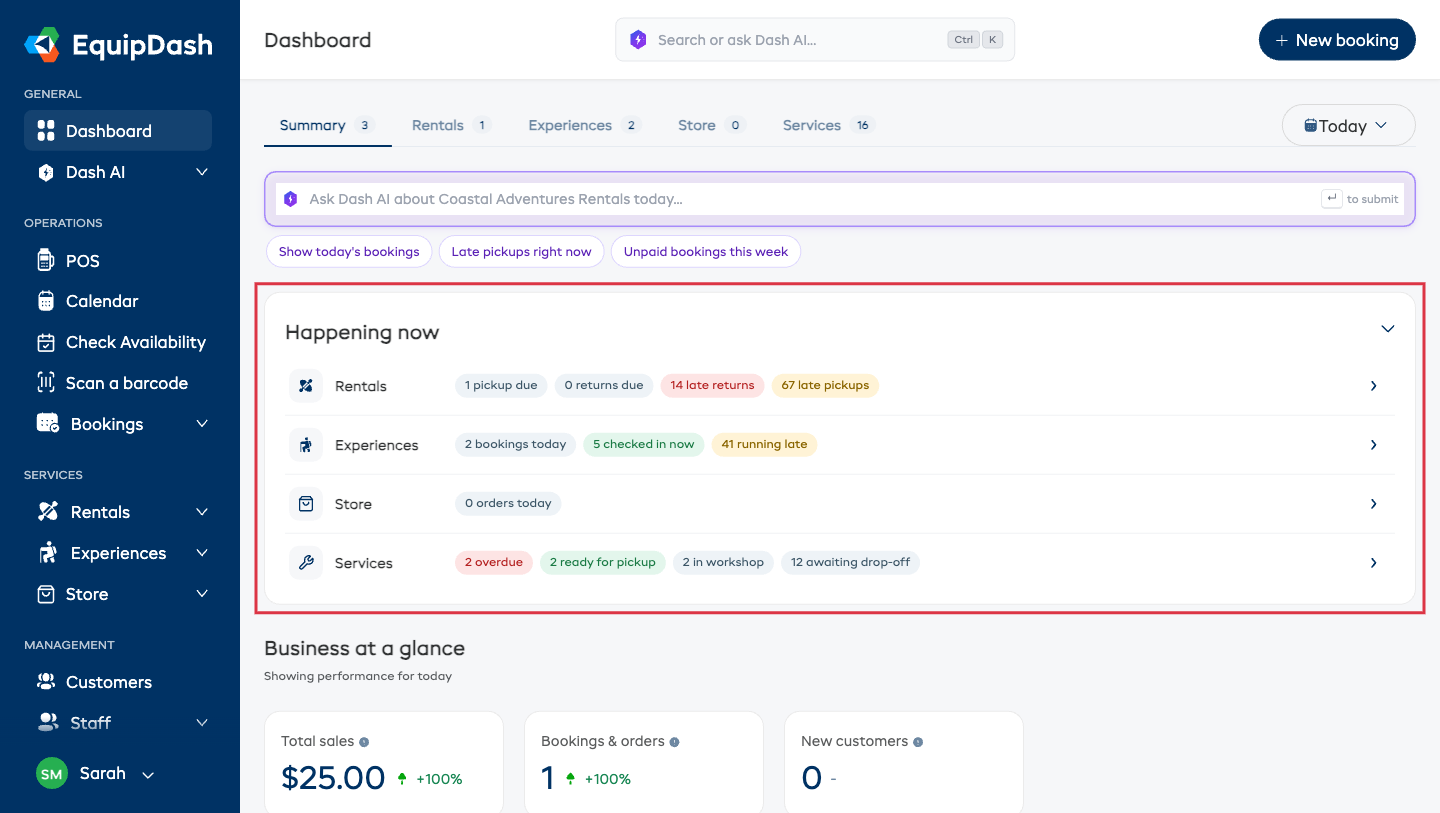The height and width of the screenshot is (813, 1440).
Task: Expand the Experiences sidebar submenu
Action: point(202,553)
